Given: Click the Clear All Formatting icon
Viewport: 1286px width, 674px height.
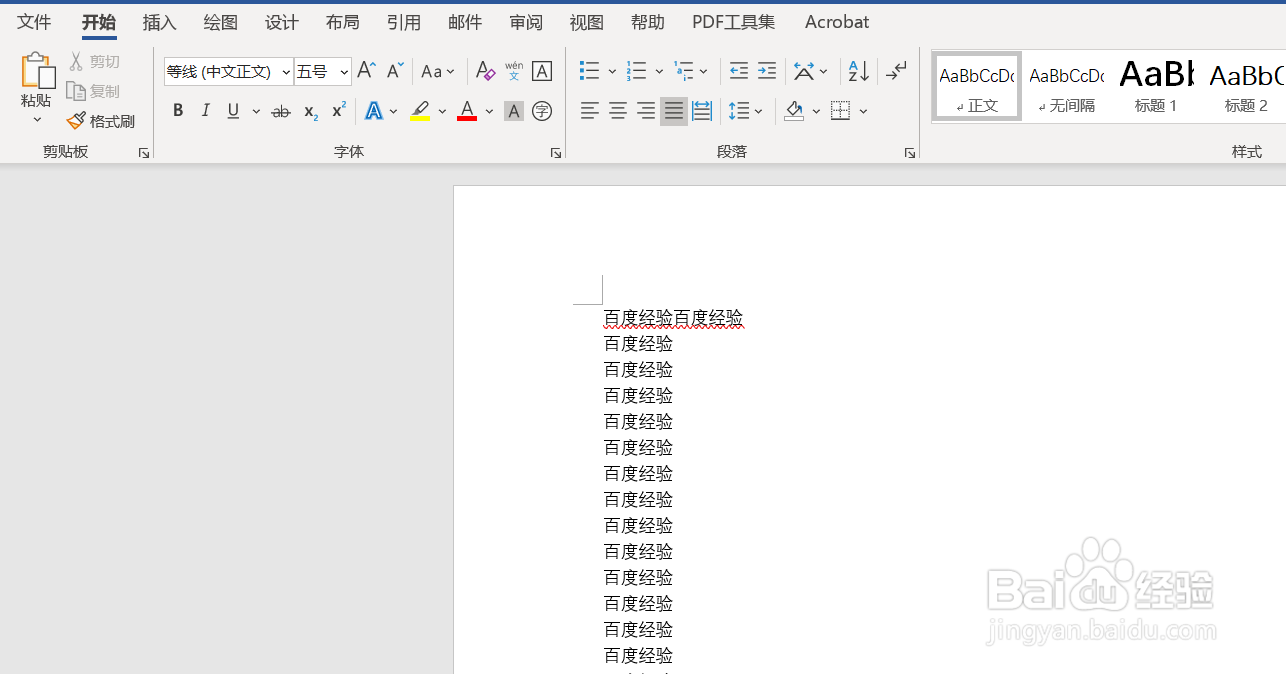Looking at the screenshot, I should tap(485, 70).
